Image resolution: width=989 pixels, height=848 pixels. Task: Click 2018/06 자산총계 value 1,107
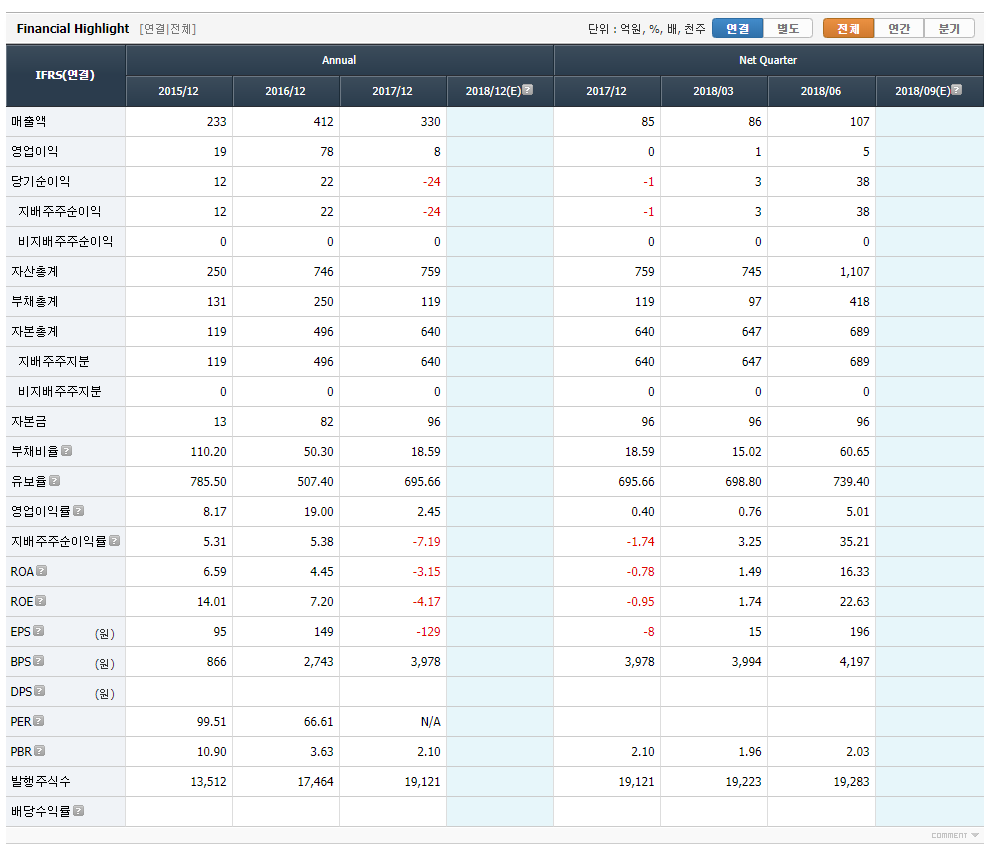pyautogui.click(x=854, y=271)
